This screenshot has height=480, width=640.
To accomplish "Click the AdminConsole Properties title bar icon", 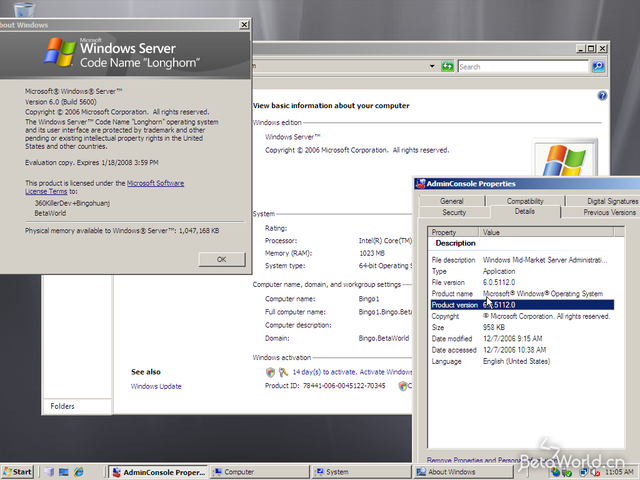I will coord(420,184).
